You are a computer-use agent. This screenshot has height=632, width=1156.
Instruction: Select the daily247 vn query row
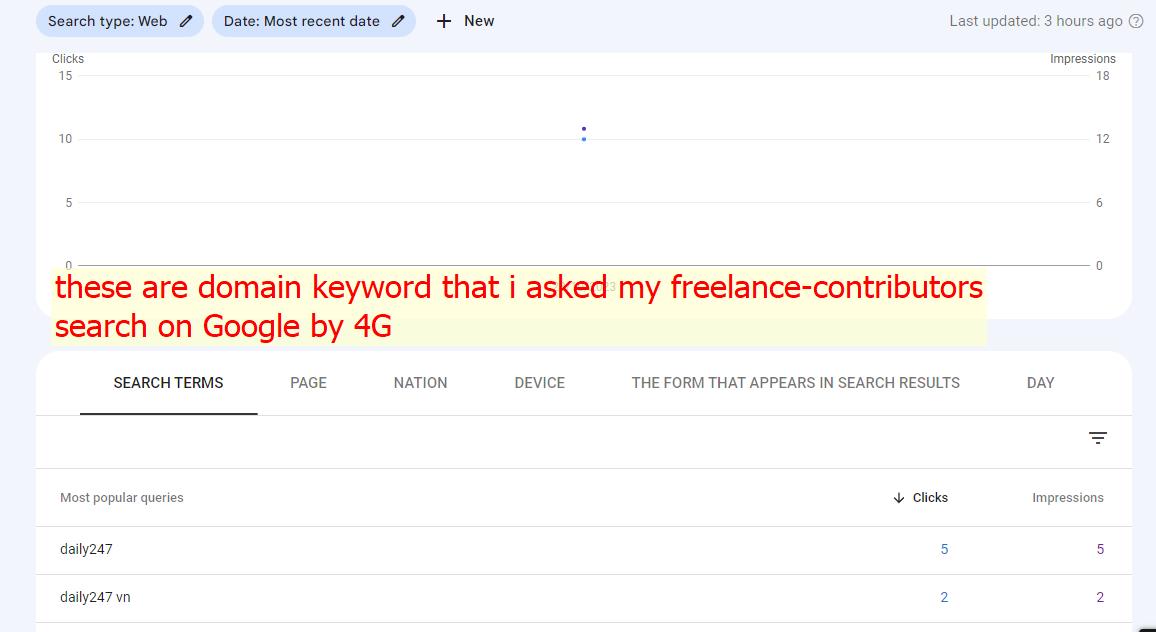584,598
